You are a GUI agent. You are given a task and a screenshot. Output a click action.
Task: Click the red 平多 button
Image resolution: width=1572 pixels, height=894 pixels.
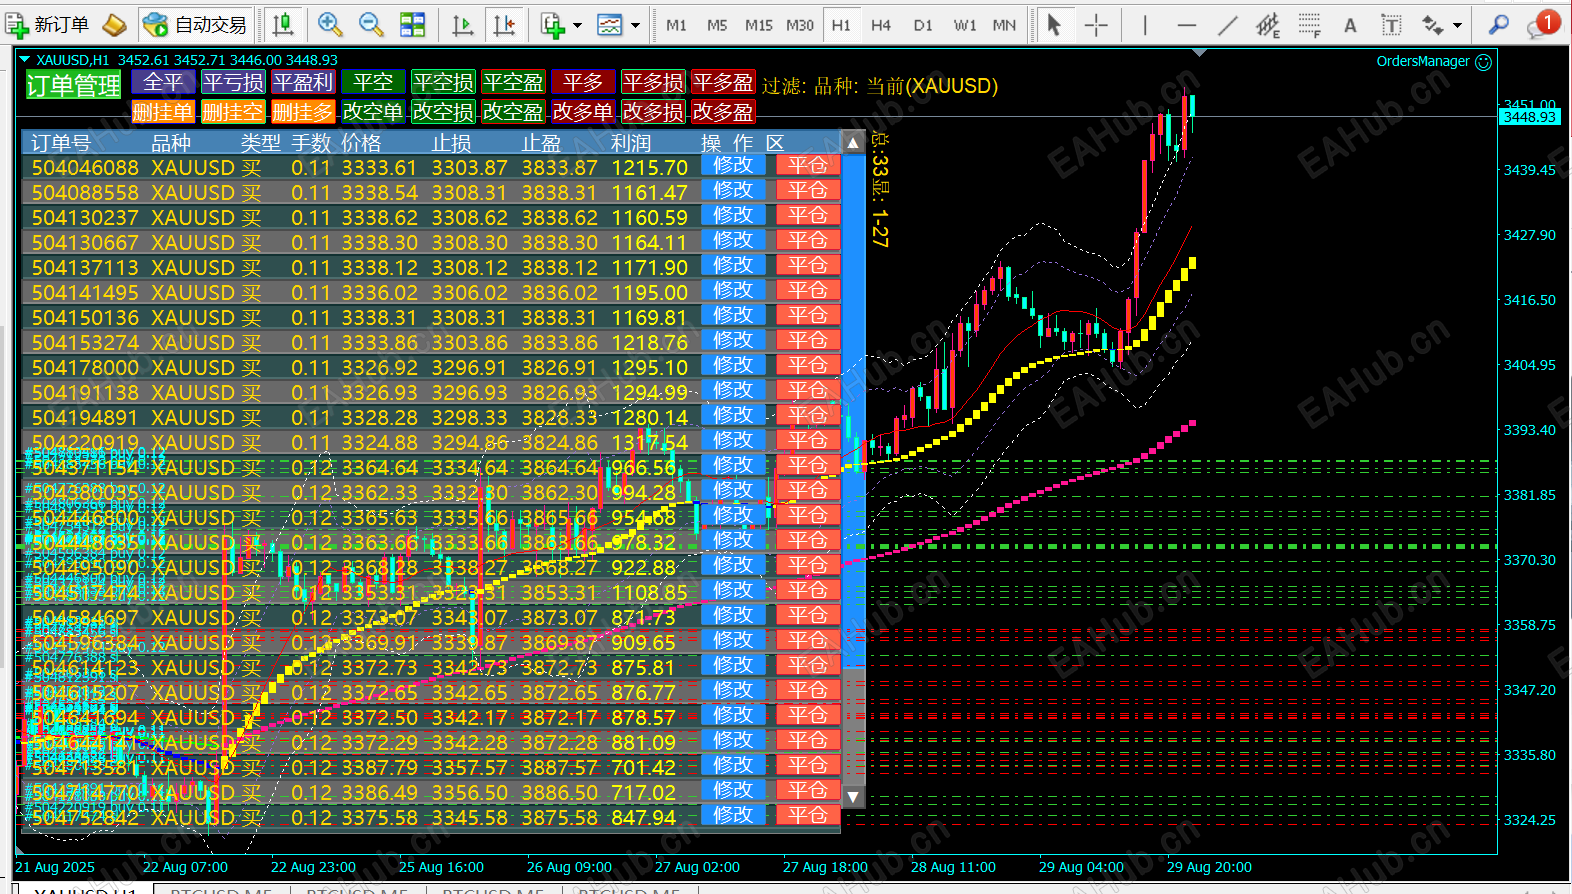(583, 82)
